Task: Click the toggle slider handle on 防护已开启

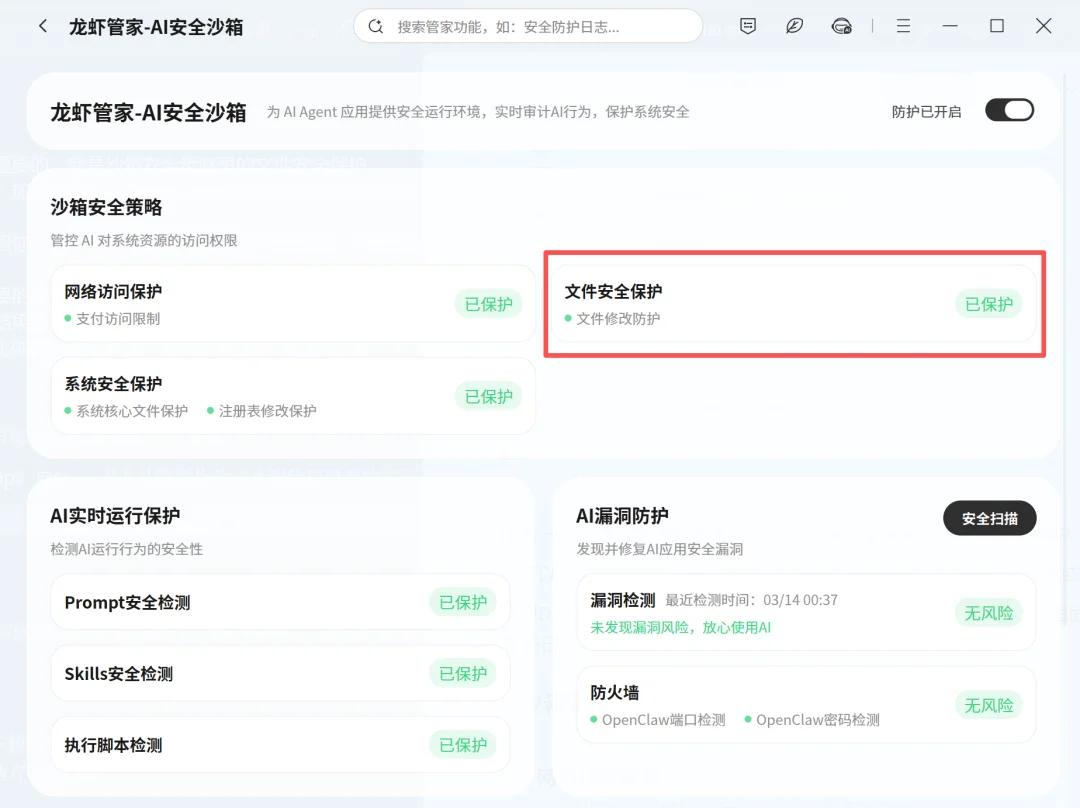Action: 1019,110
